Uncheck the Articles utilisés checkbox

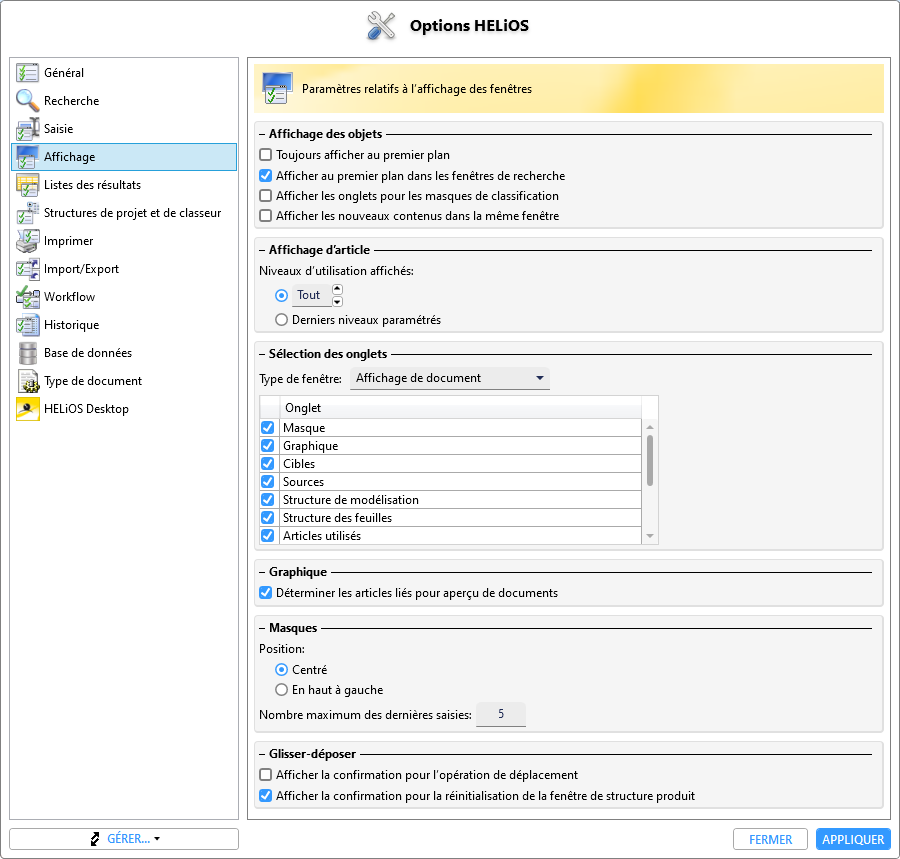[267, 535]
